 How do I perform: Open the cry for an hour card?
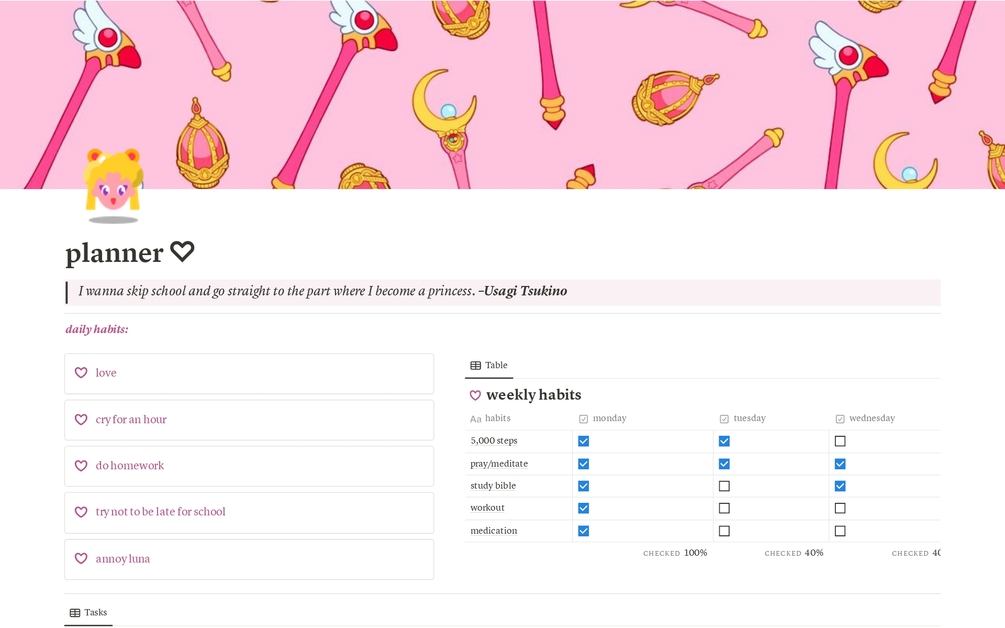coord(249,420)
